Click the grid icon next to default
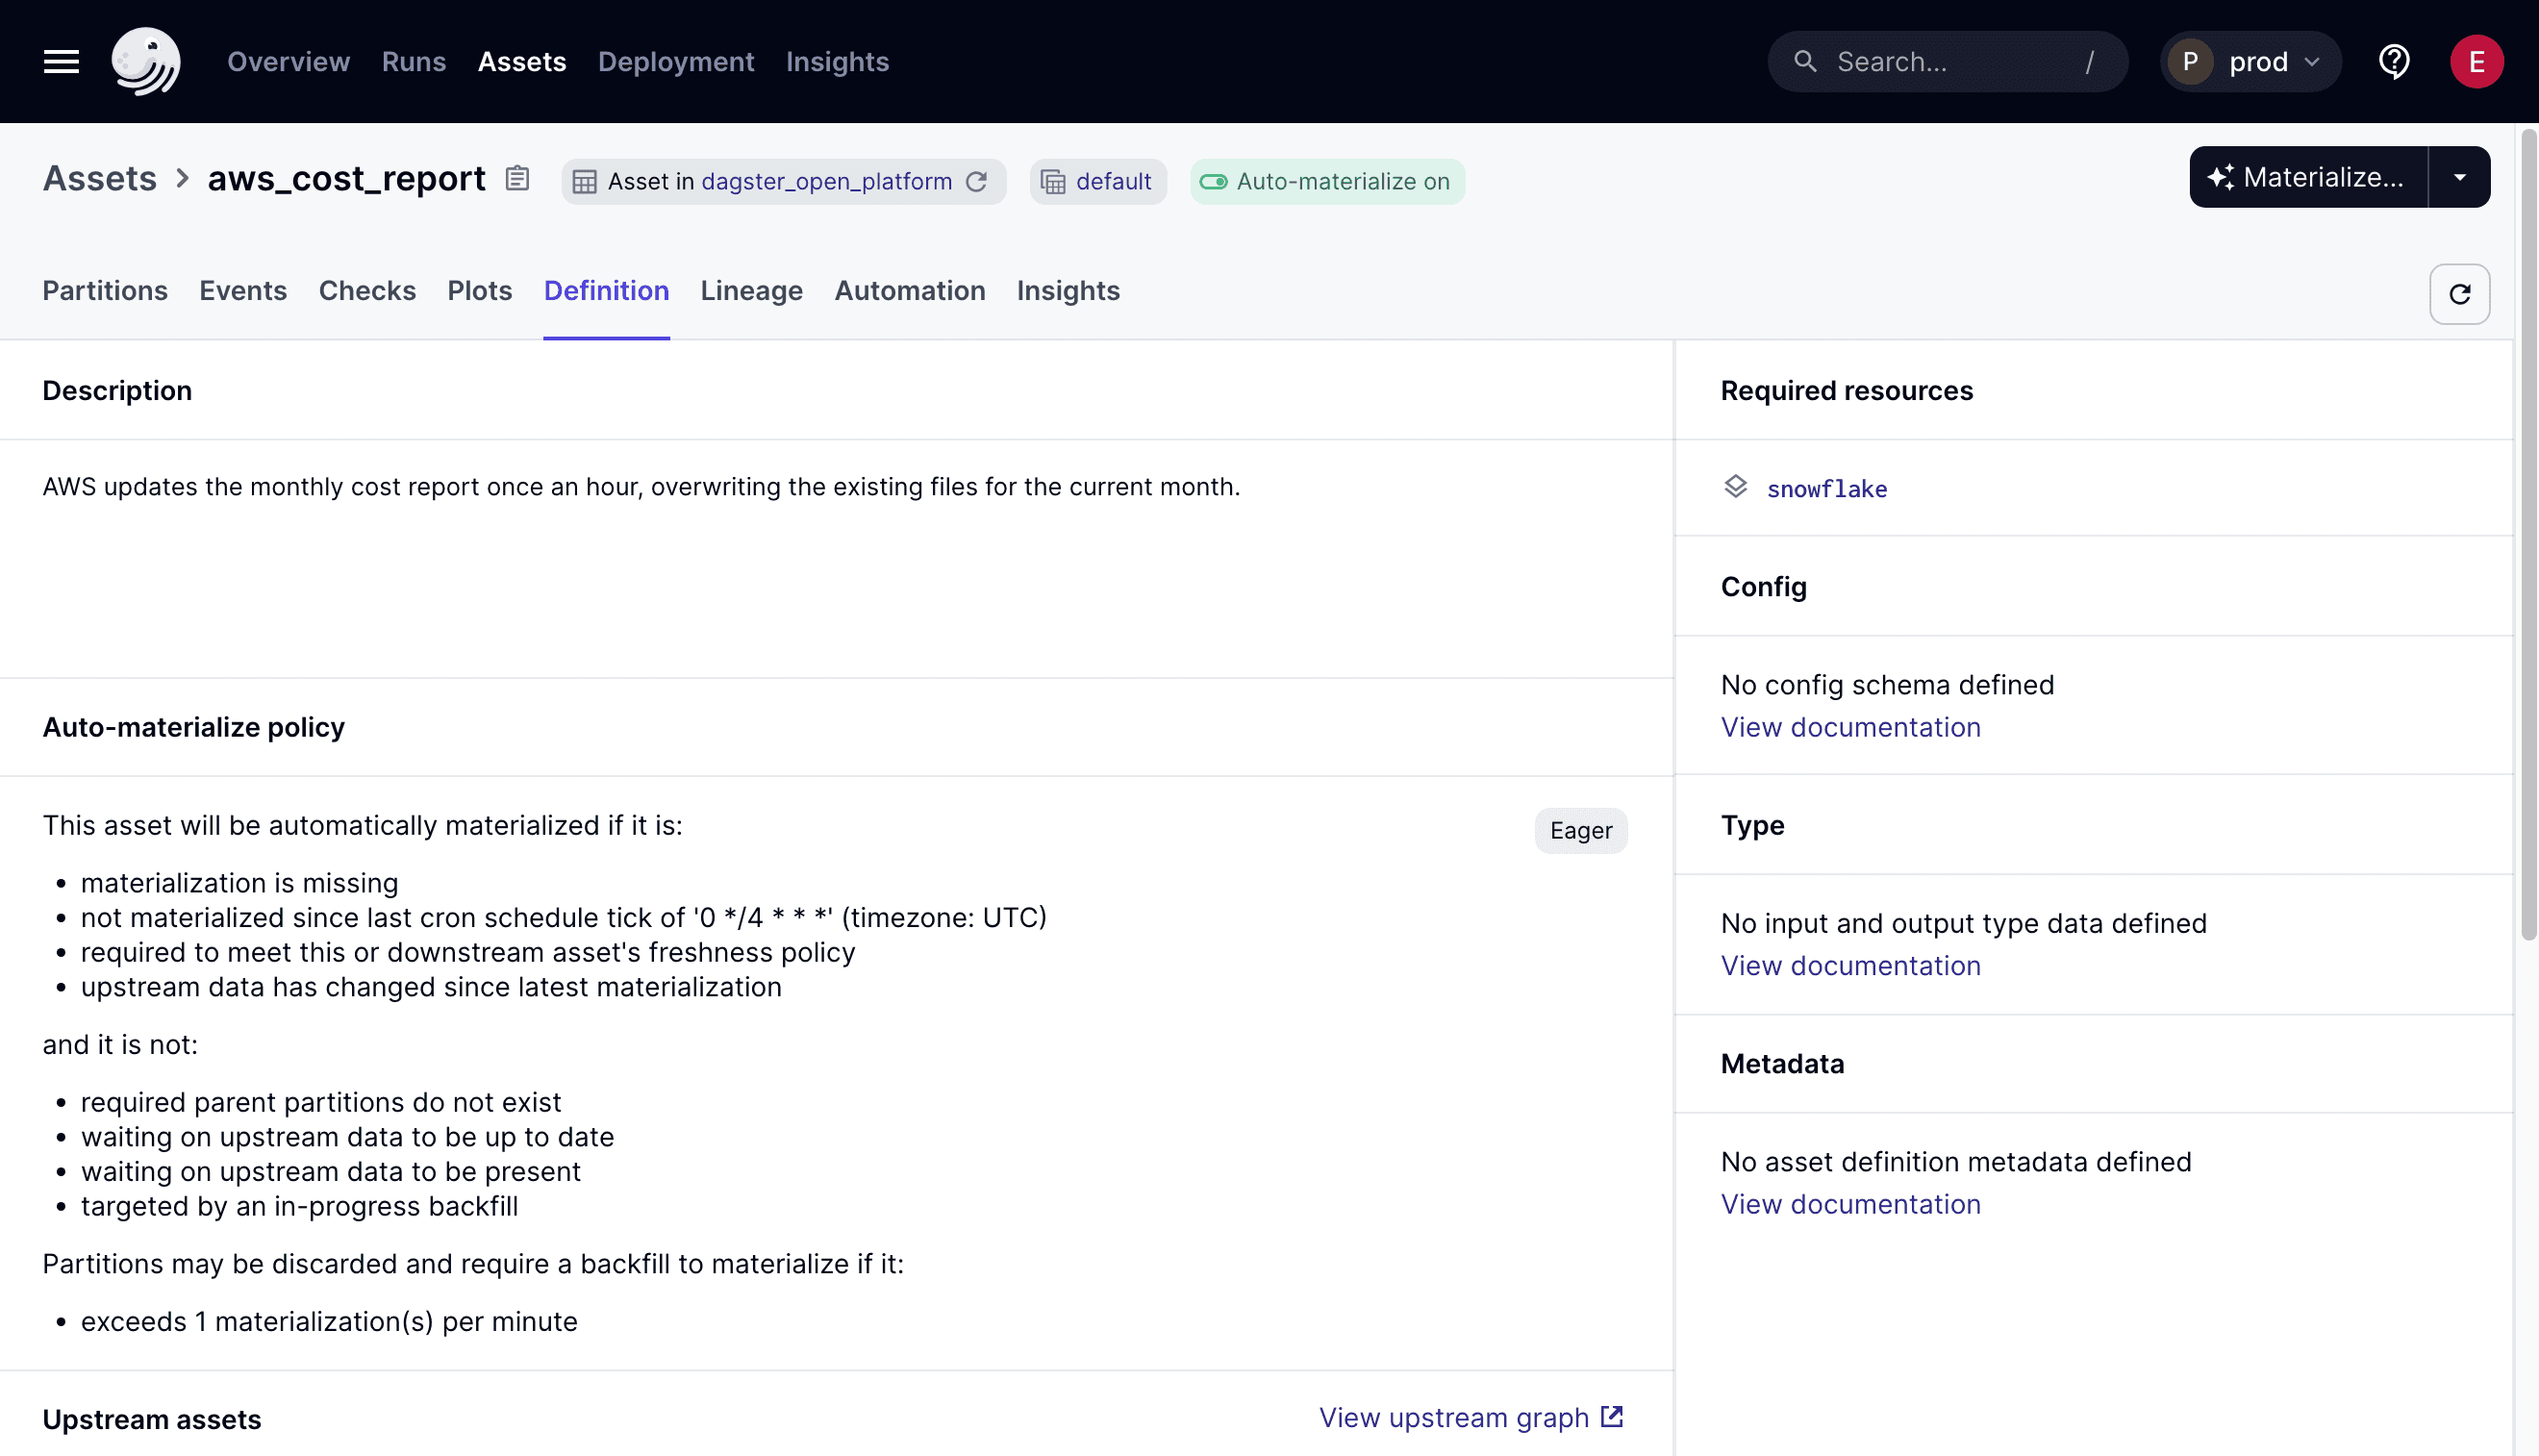The width and height of the screenshot is (2539, 1456). pyautogui.click(x=1053, y=182)
